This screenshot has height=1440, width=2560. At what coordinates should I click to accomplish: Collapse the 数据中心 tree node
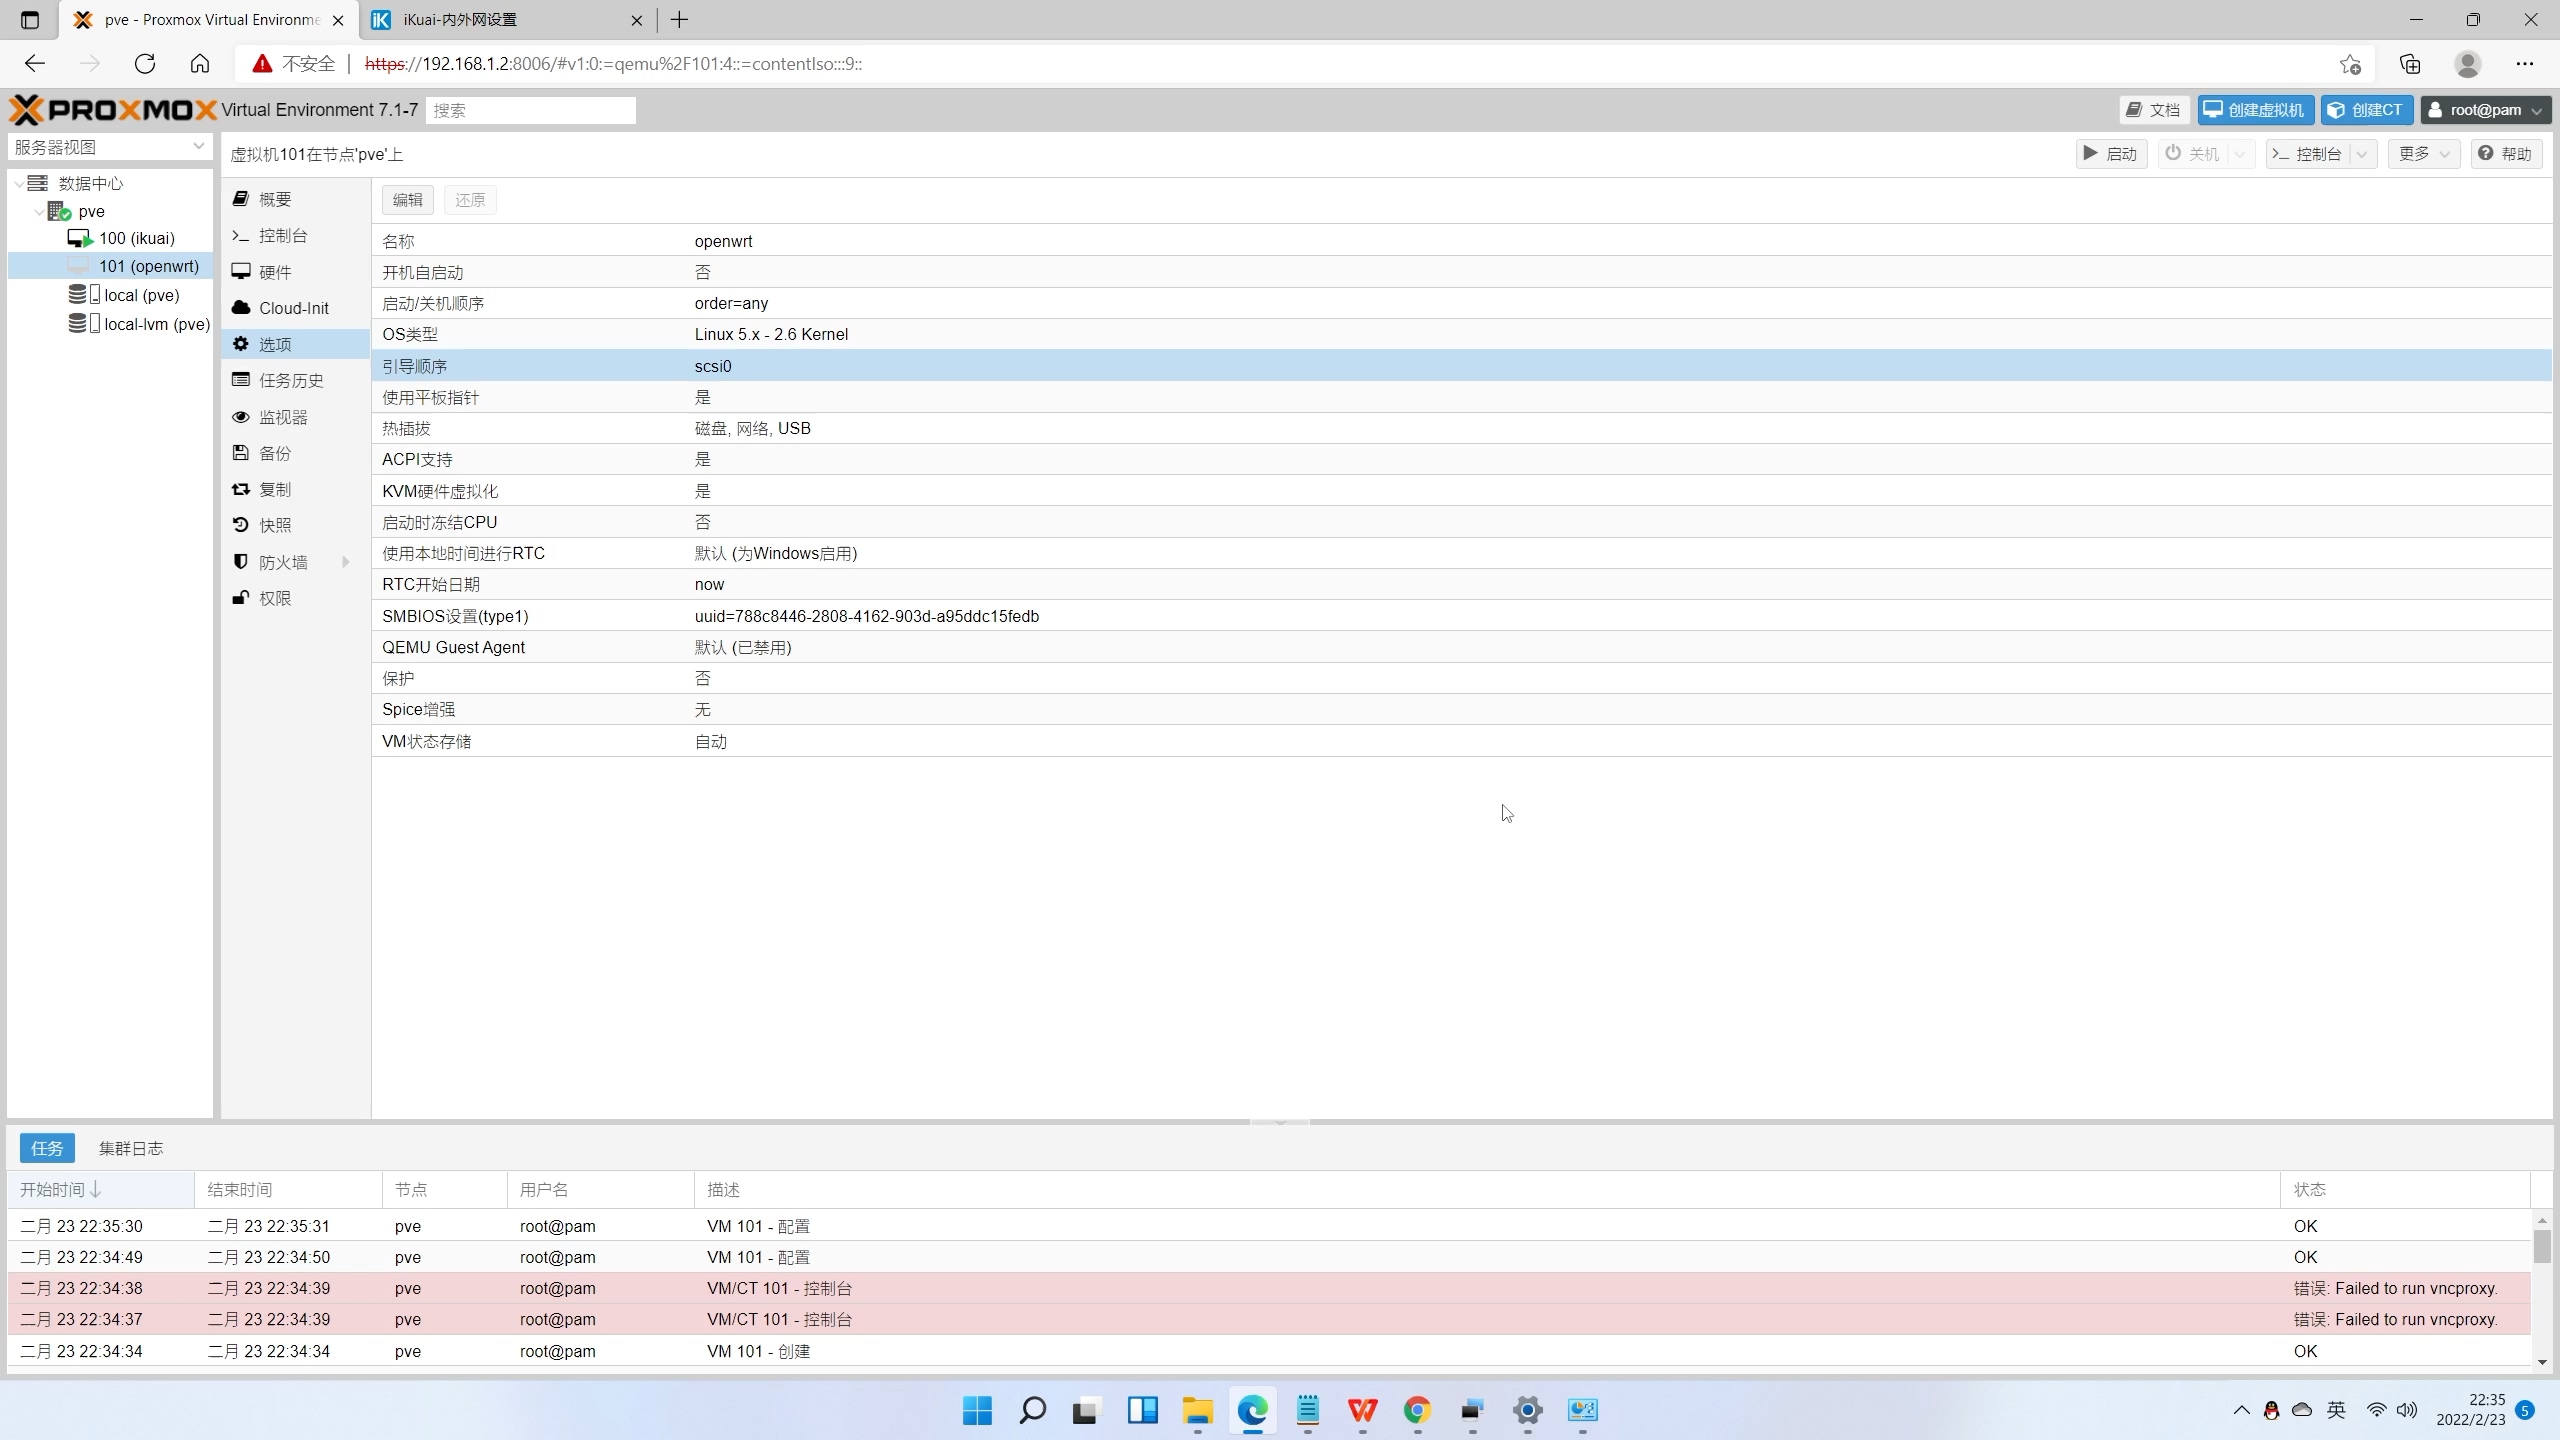tap(19, 183)
